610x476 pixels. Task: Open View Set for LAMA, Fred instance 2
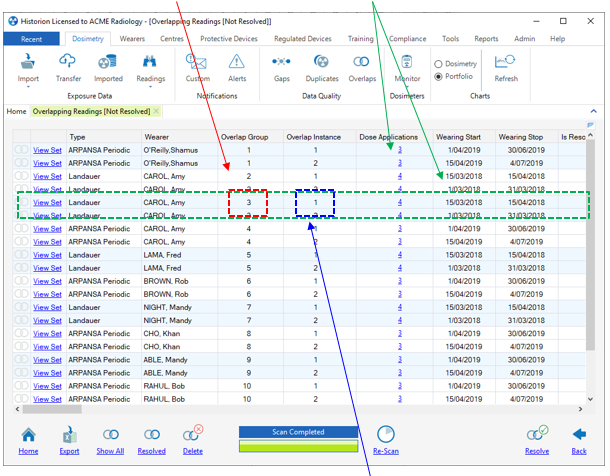47,268
